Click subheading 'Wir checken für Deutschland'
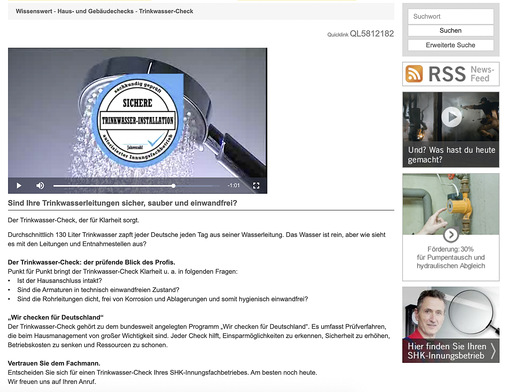The width and height of the screenshot is (506, 392). [56, 317]
